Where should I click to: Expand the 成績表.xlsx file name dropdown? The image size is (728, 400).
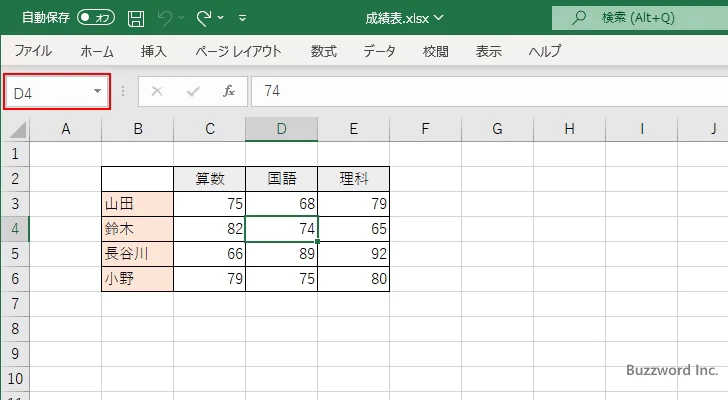[x=438, y=18]
